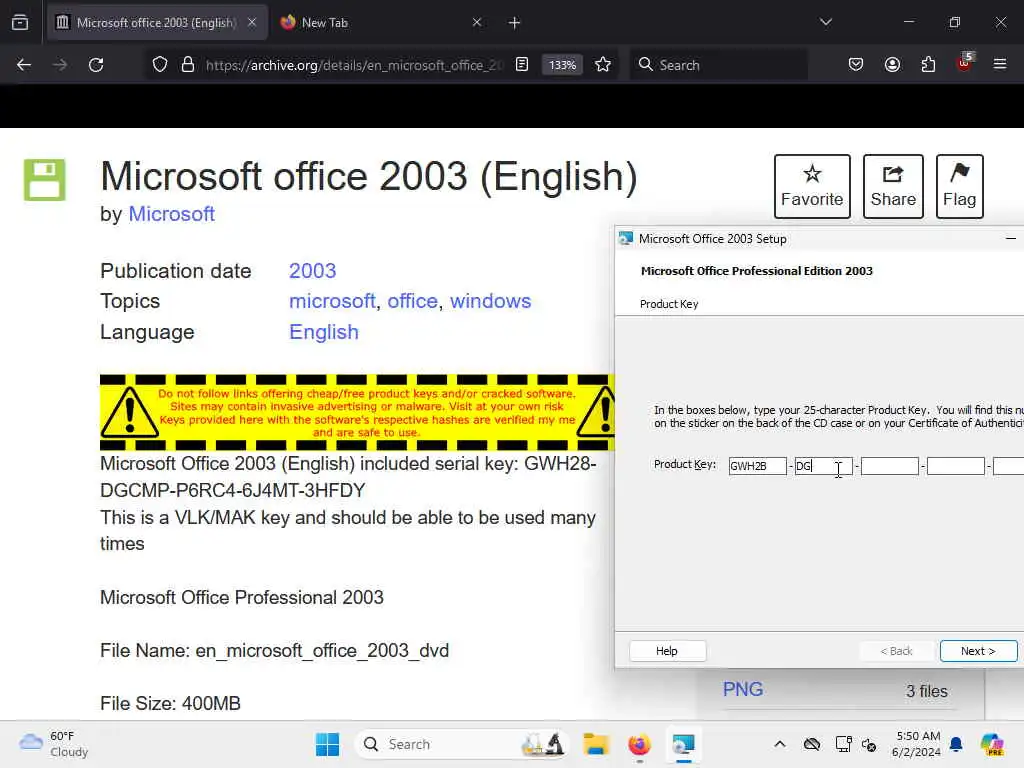Save page to Pocket
The image size is (1024, 768).
tap(856, 65)
